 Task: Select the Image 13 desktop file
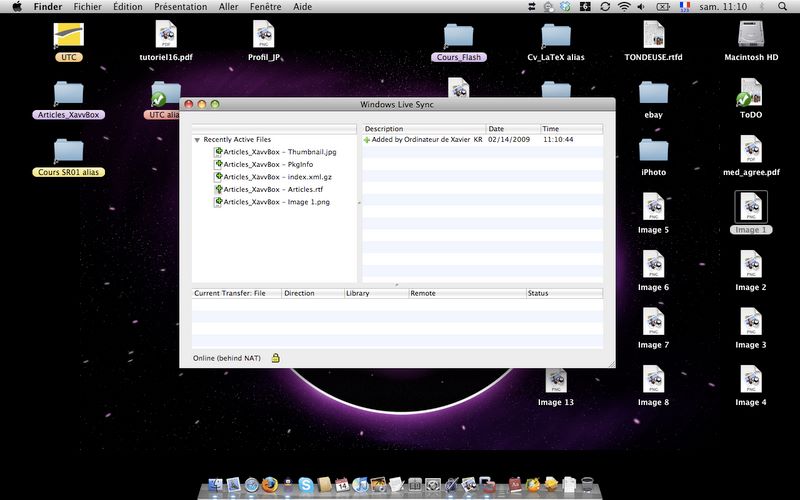point(556,386)
